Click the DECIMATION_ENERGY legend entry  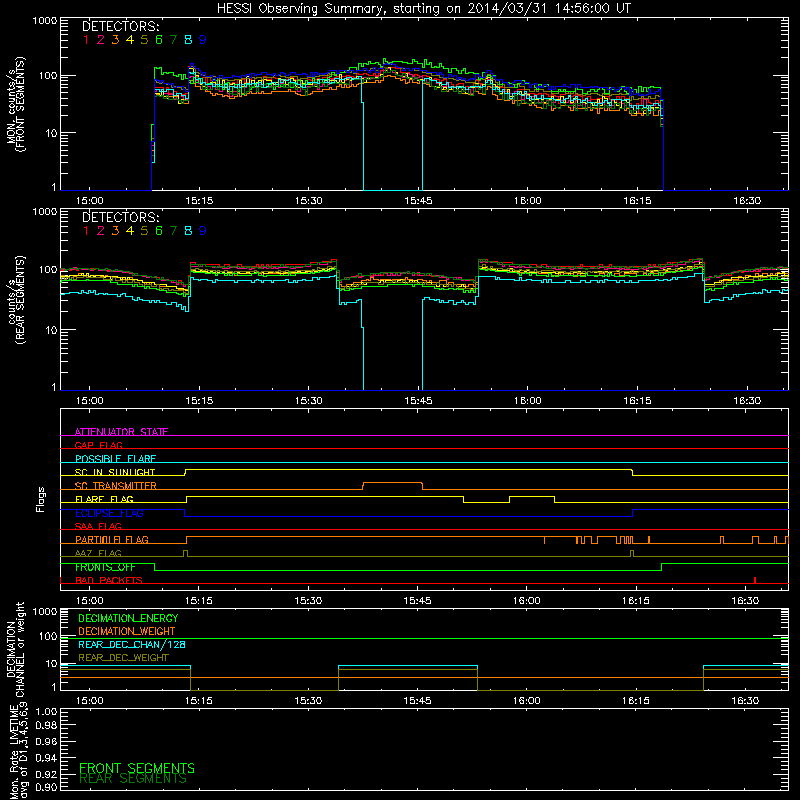[x=128, y=618]
